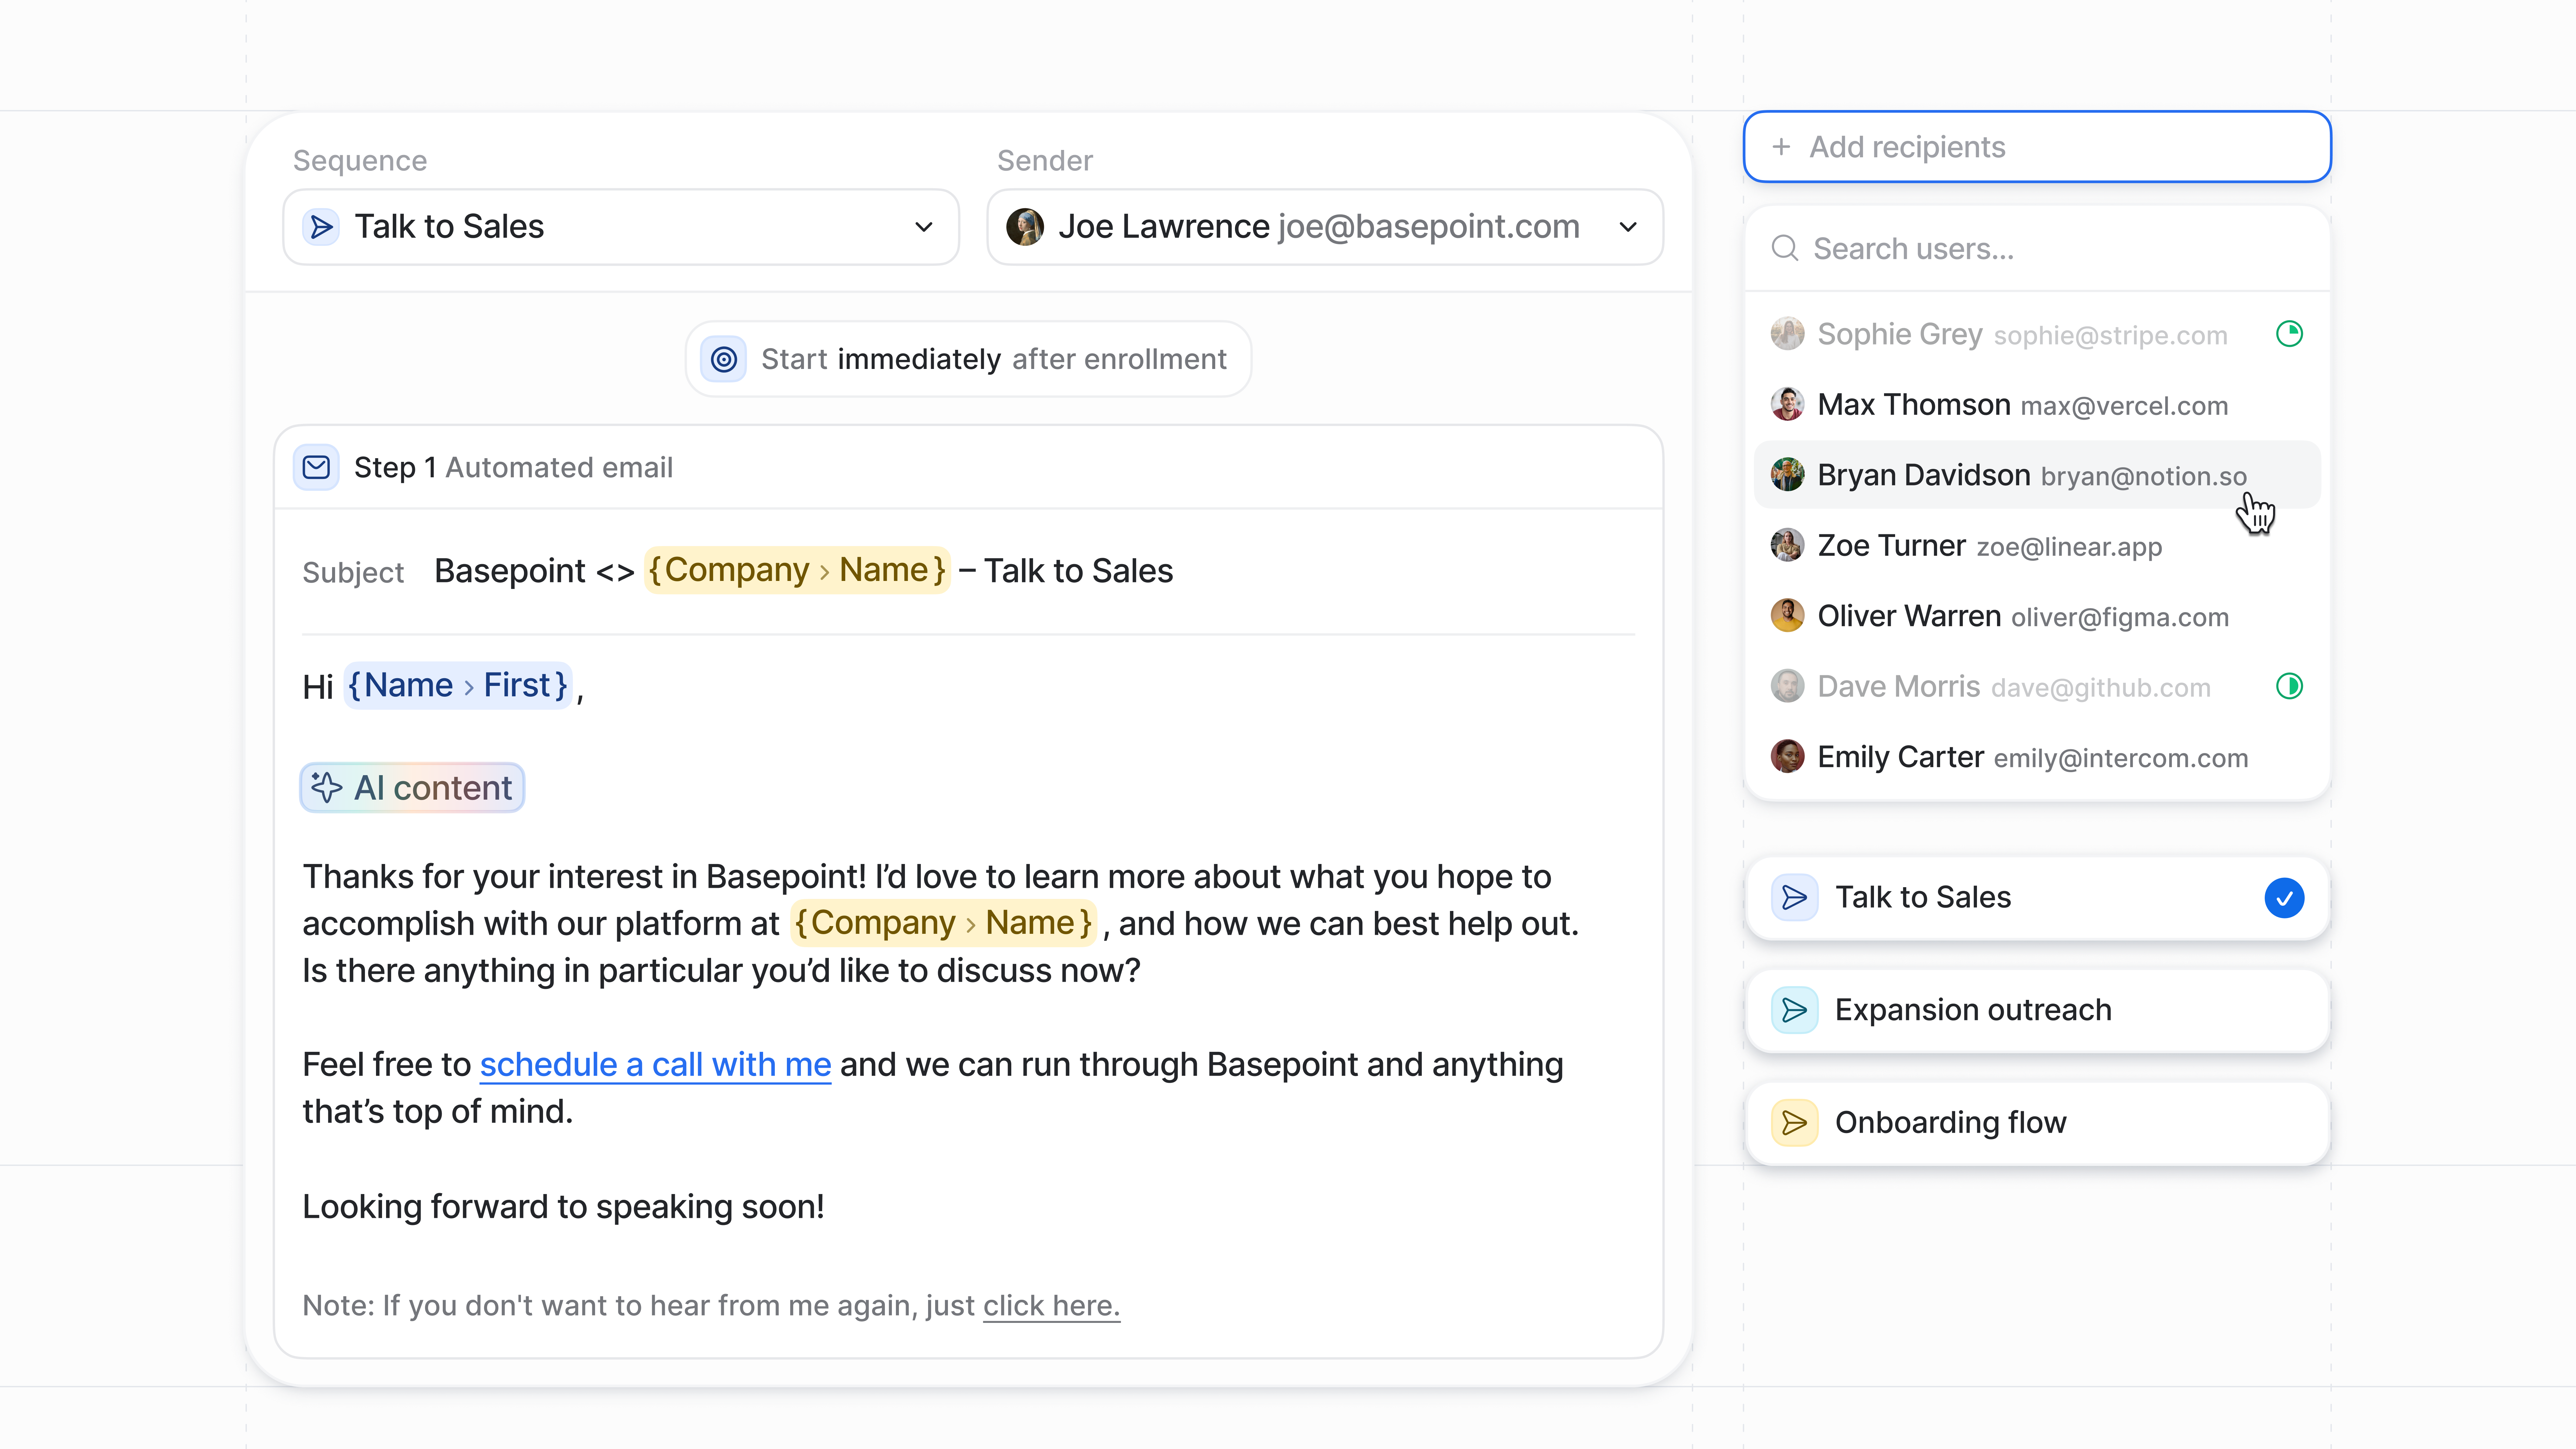Click Joe Lawrence's avatar in Sender field

pyautogui.click(x=1025, y=227)
